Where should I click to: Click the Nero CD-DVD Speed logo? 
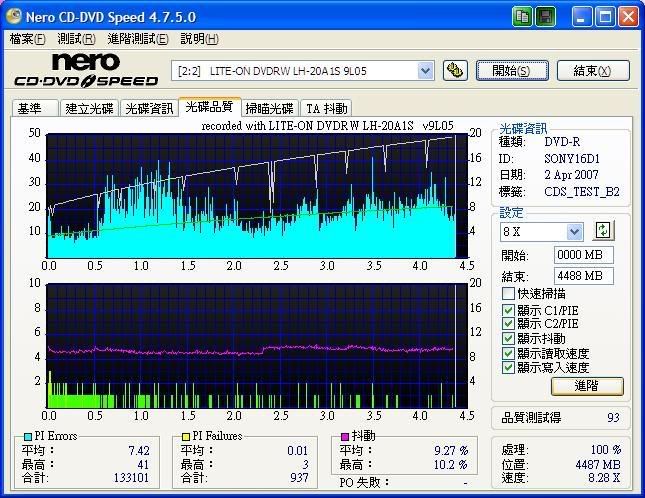pos(86,70)
